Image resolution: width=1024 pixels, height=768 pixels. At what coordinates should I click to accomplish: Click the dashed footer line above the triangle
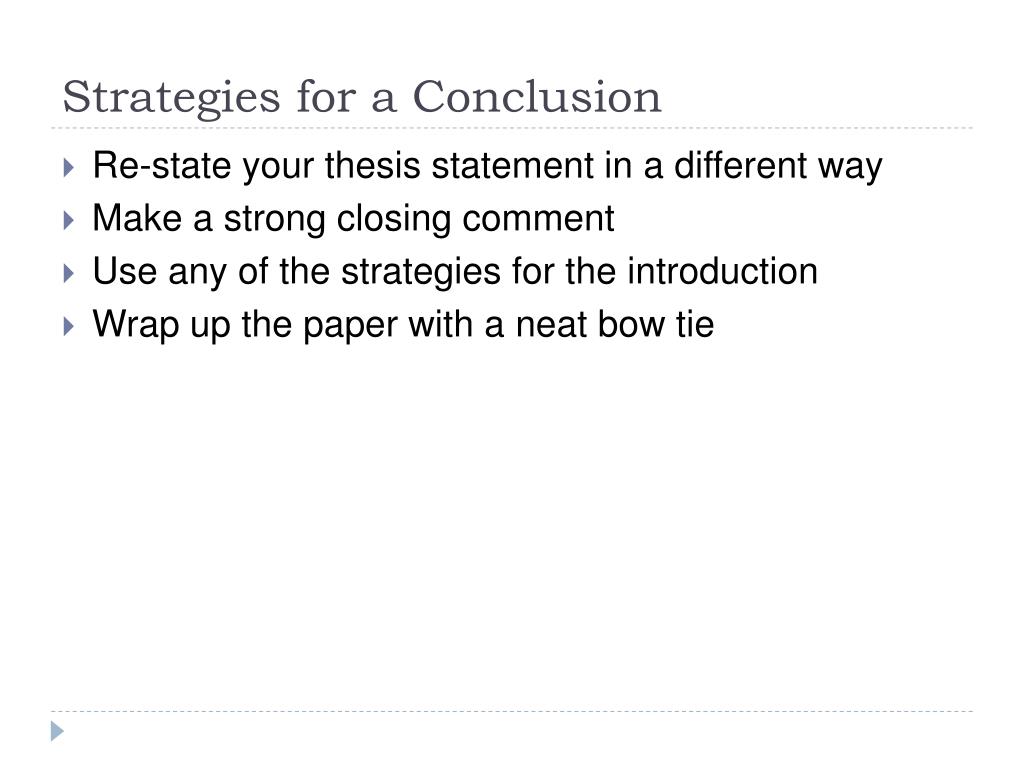(512, 711)
